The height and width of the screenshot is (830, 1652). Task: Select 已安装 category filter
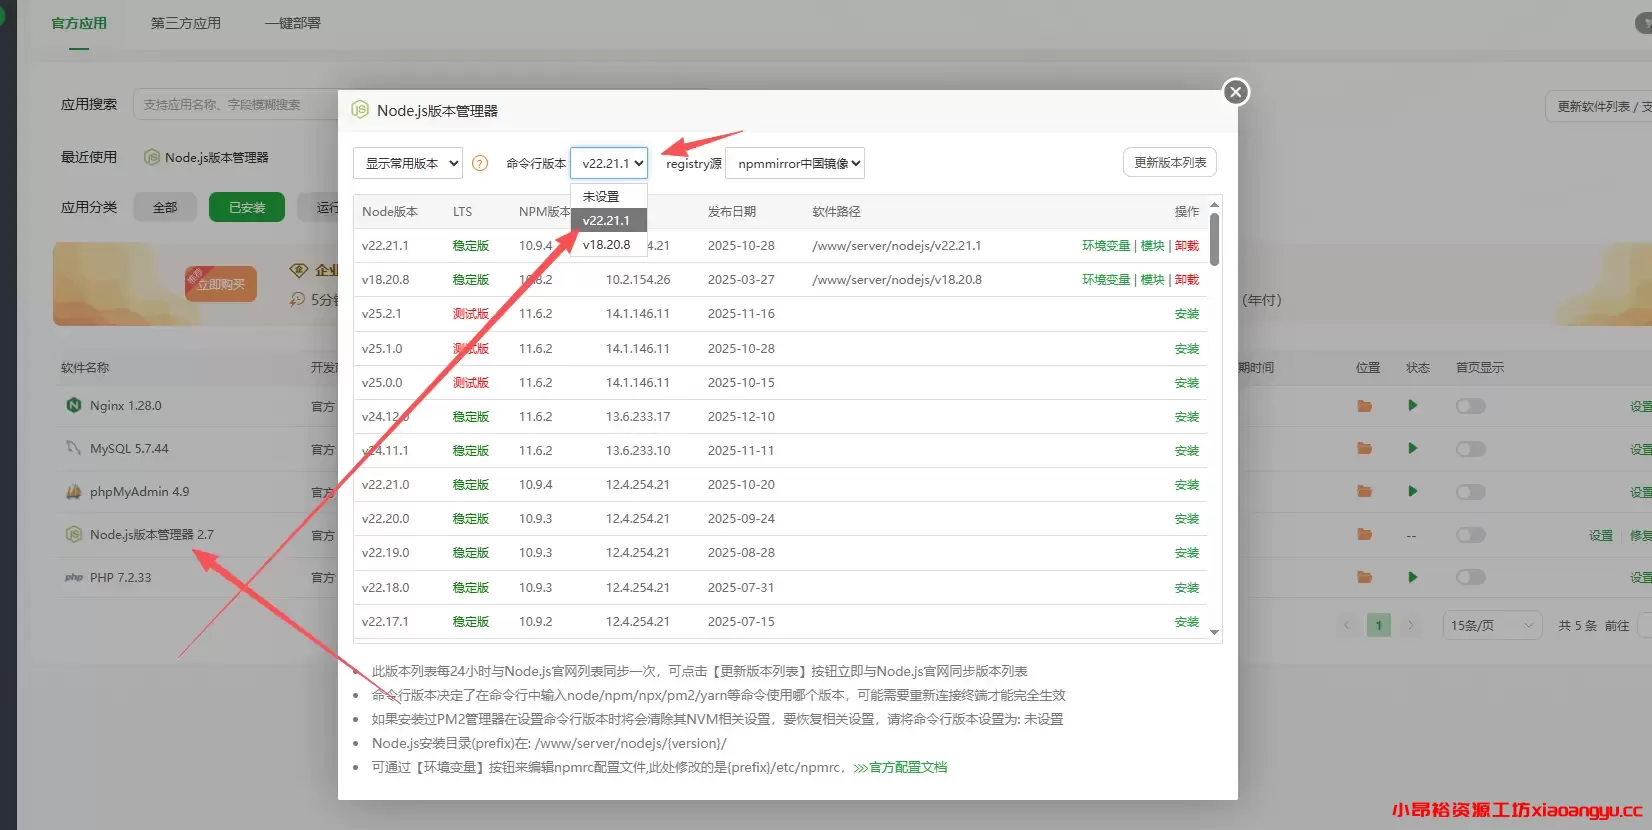[x=247, y=207]
